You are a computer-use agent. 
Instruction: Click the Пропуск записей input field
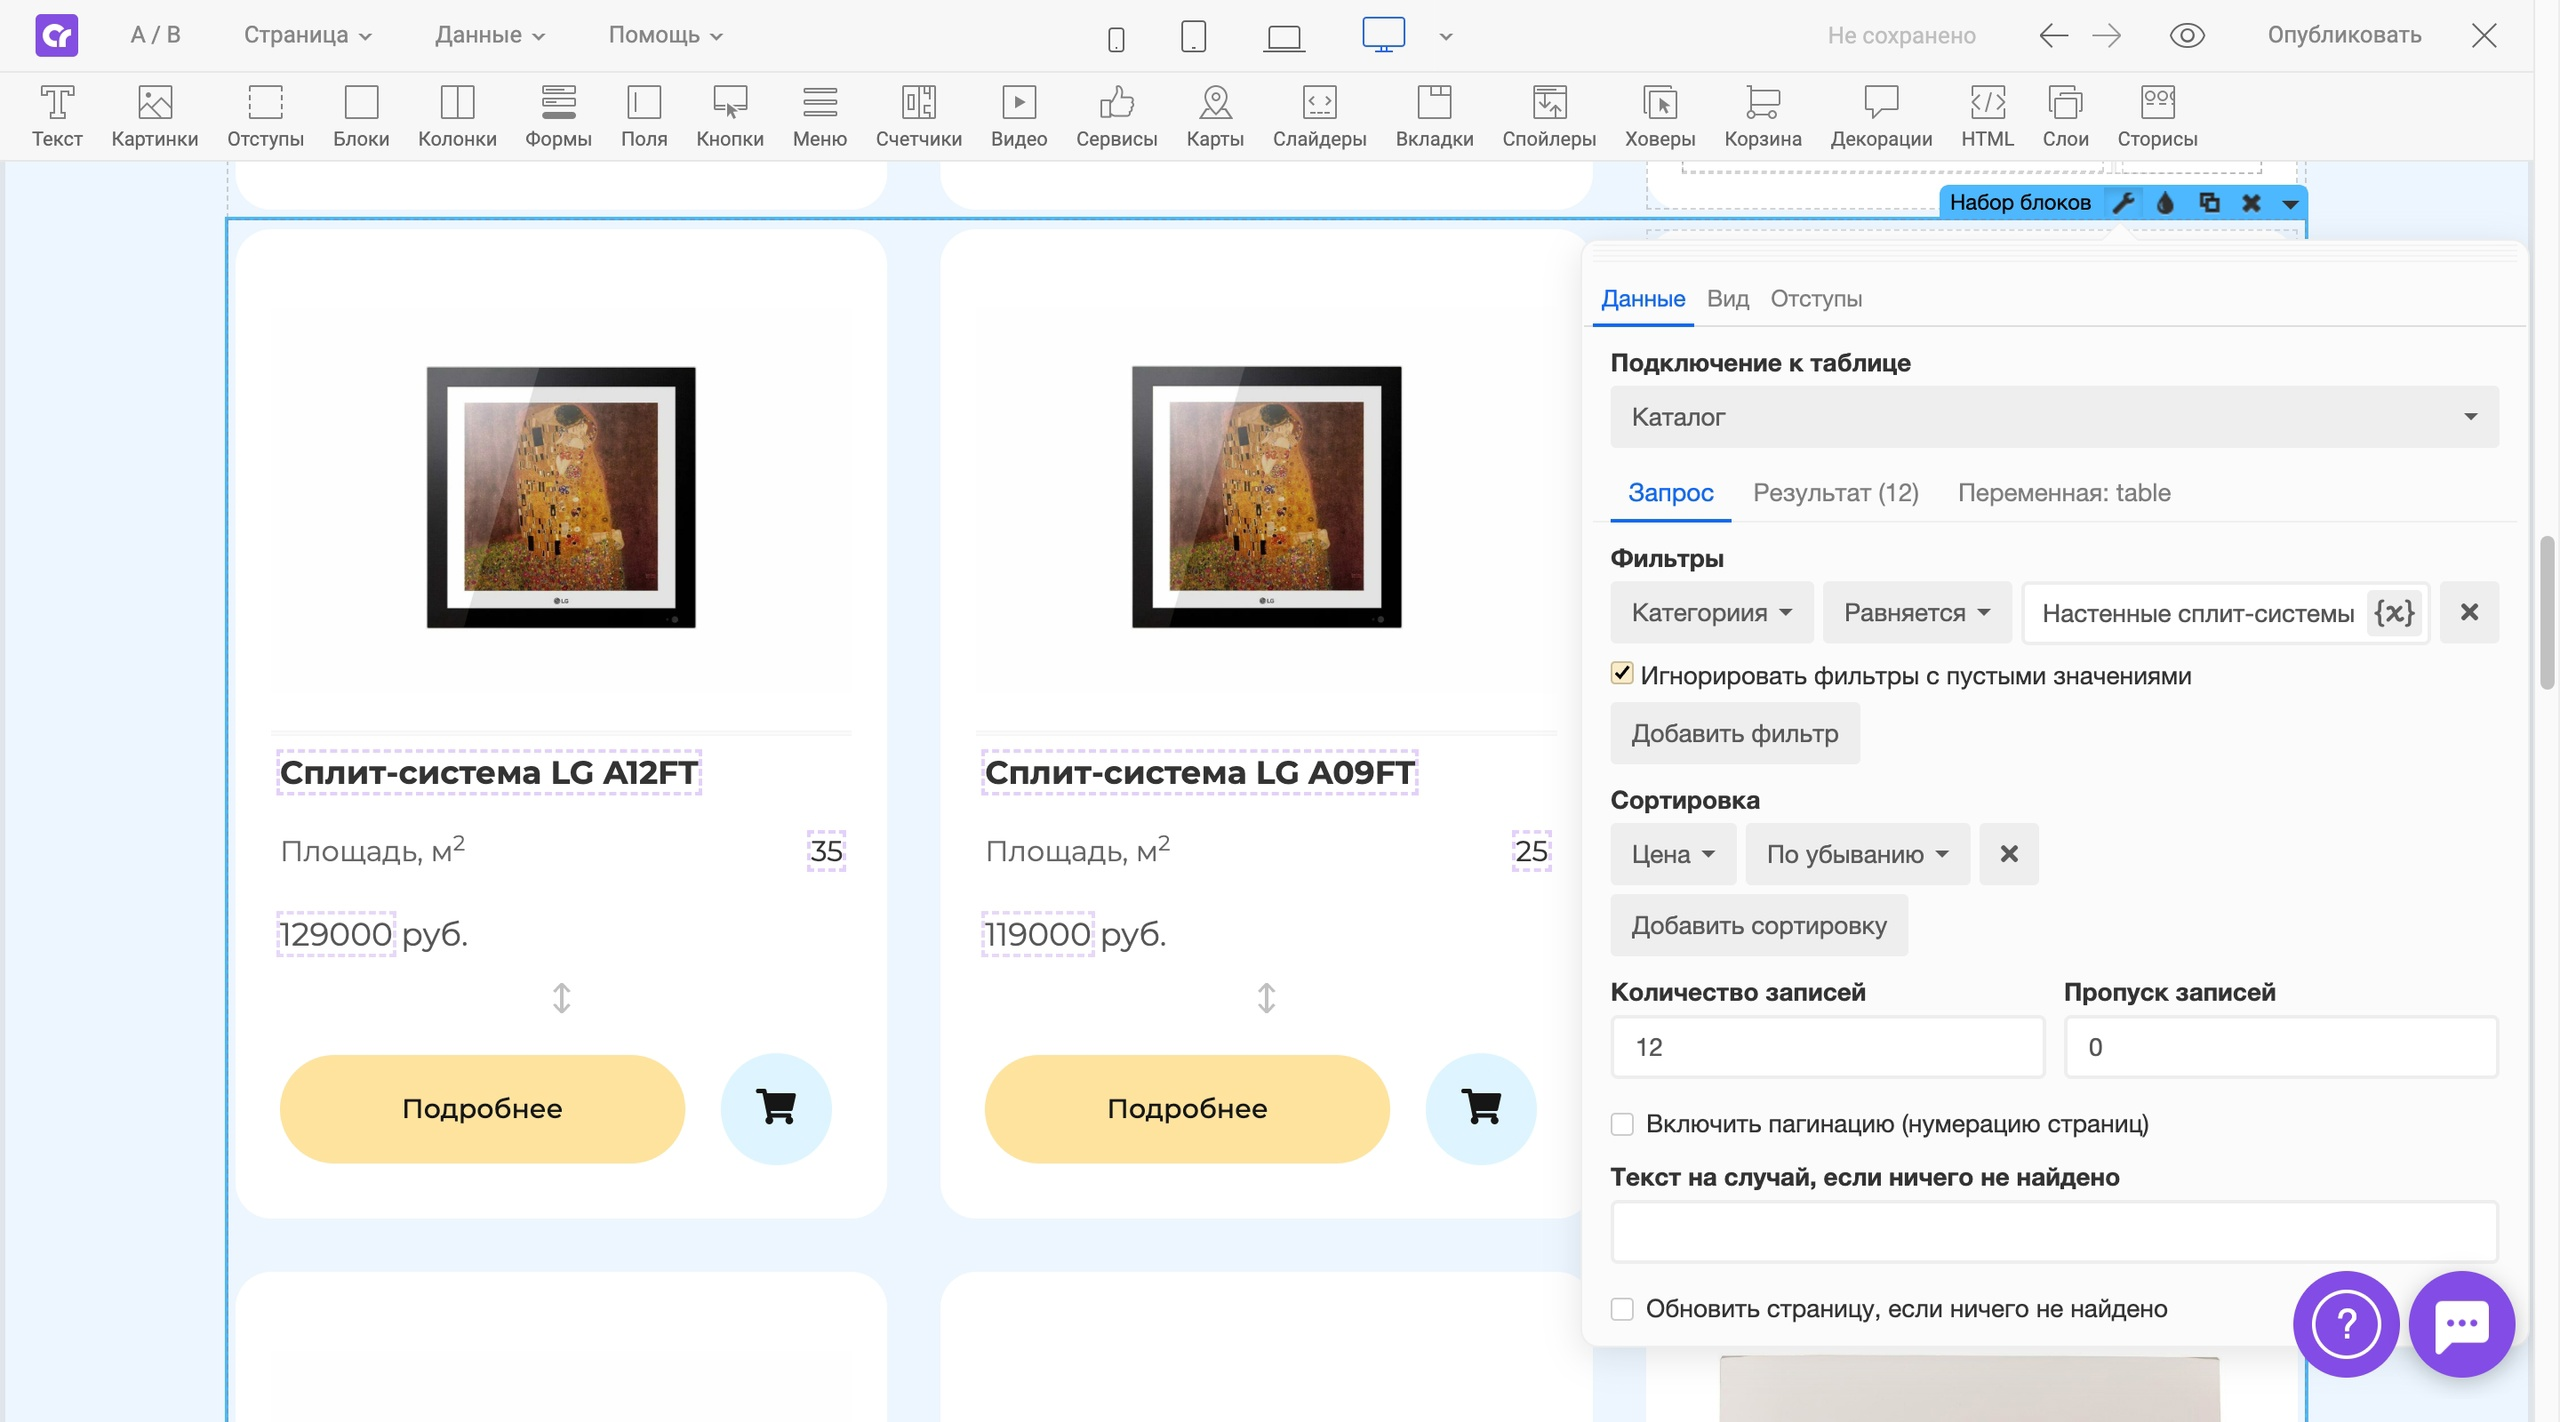coord(2281,1047)
